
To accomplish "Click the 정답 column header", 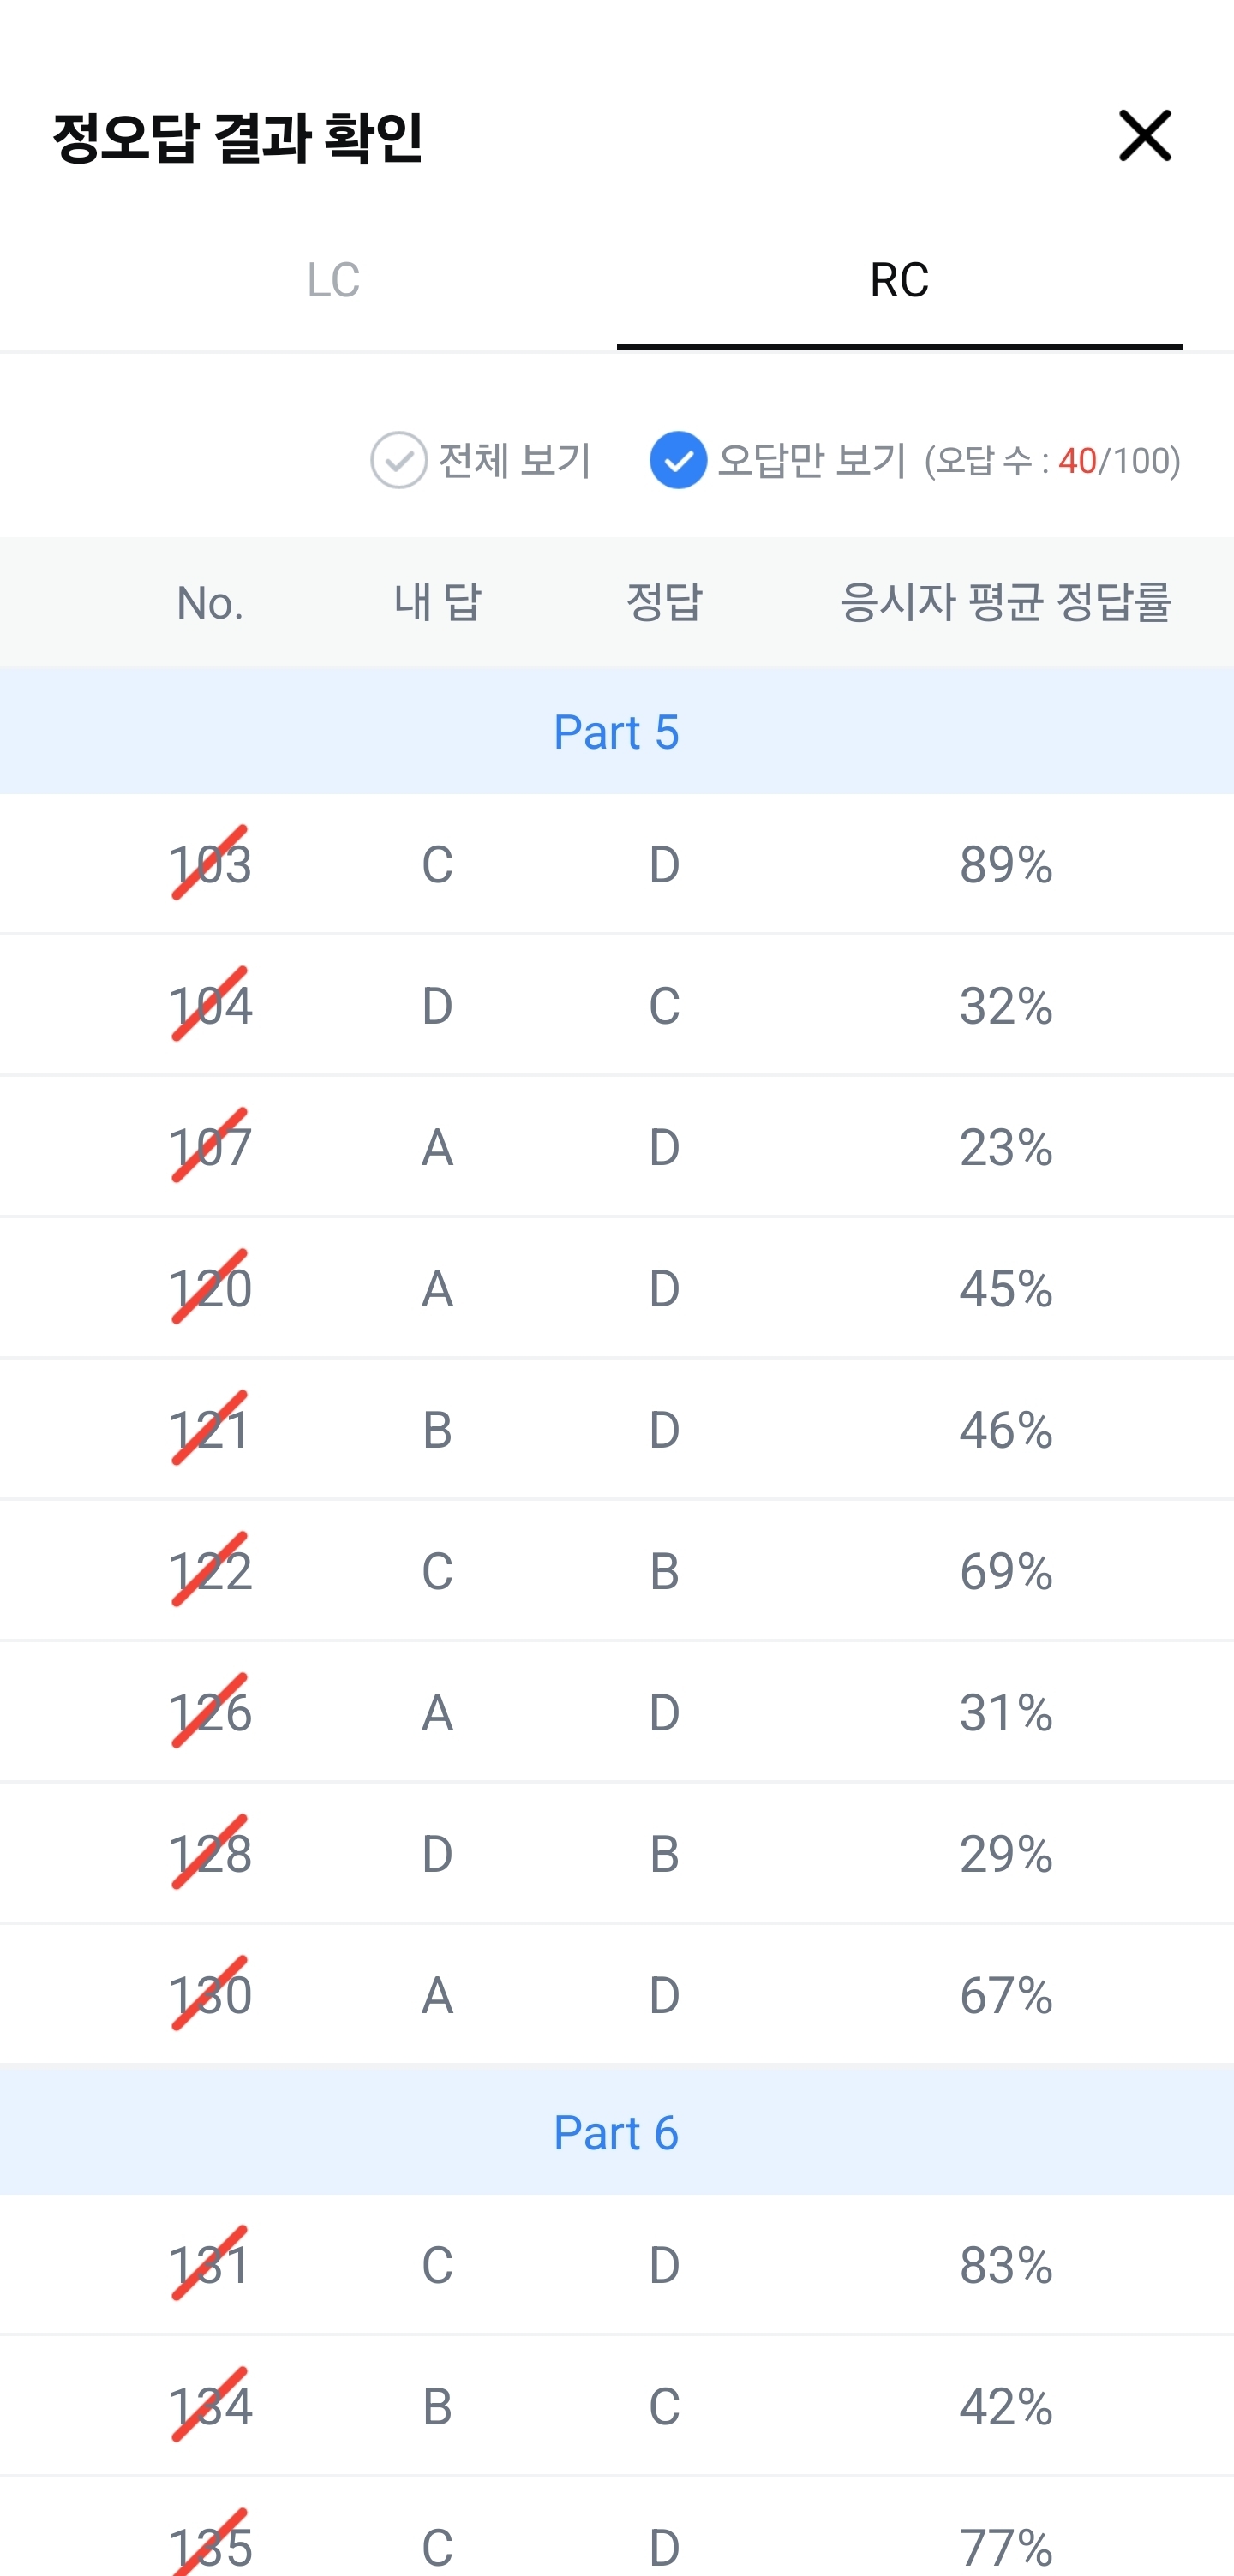I will [x=664, y=602].
